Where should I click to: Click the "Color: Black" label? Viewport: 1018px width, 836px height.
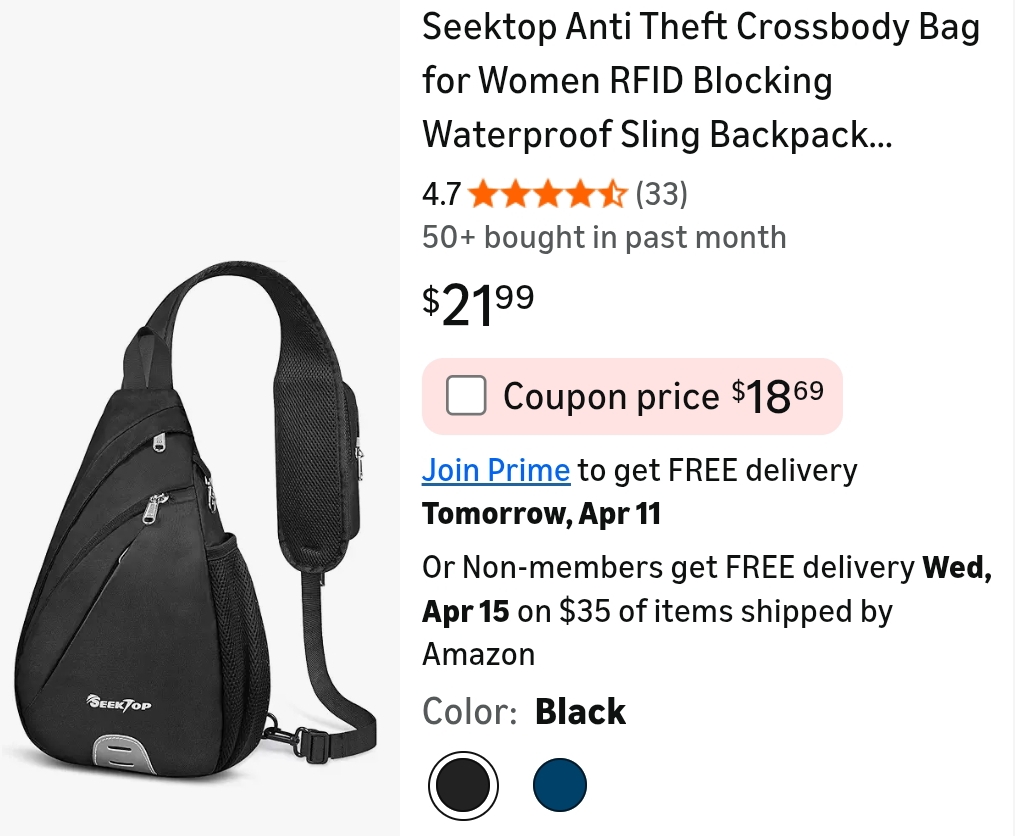tap(524, 712)
